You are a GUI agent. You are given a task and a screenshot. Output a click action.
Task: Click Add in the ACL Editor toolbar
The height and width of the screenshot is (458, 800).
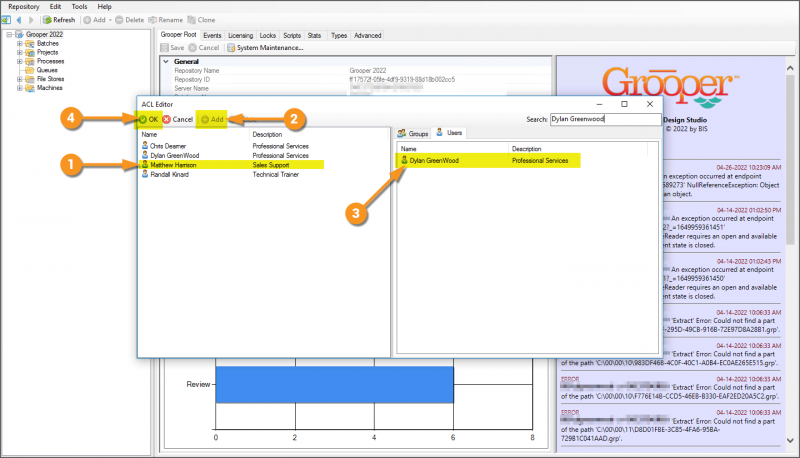[212, 119]
